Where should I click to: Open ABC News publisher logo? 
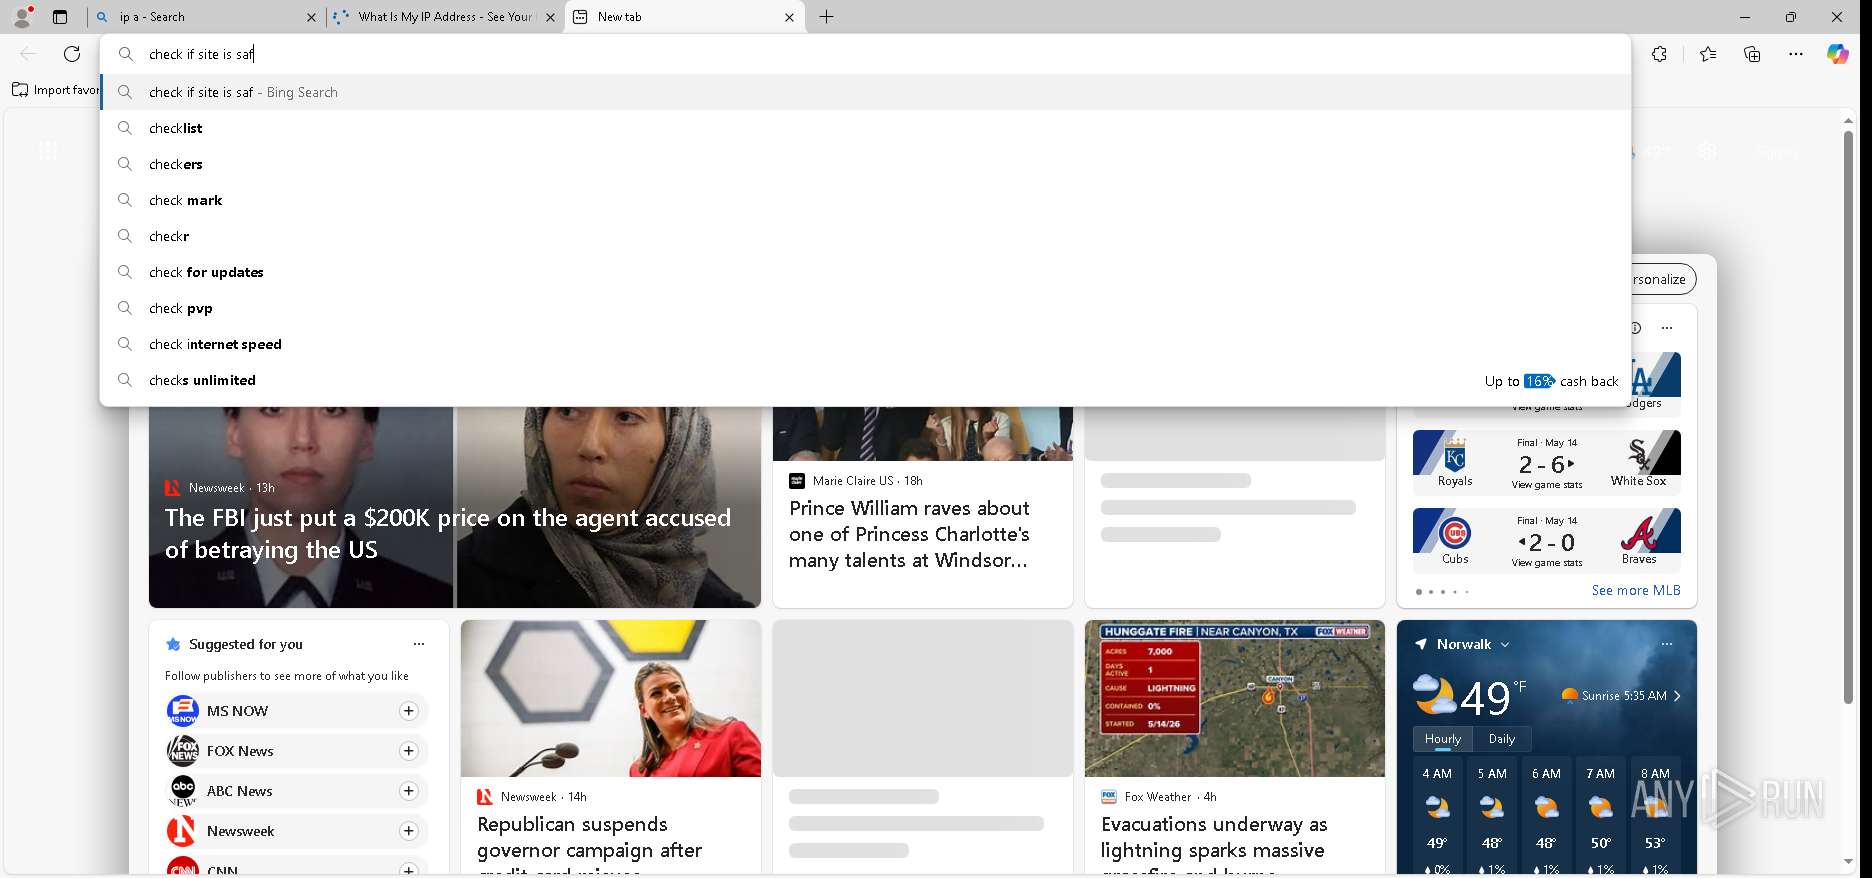pos(182,791)
